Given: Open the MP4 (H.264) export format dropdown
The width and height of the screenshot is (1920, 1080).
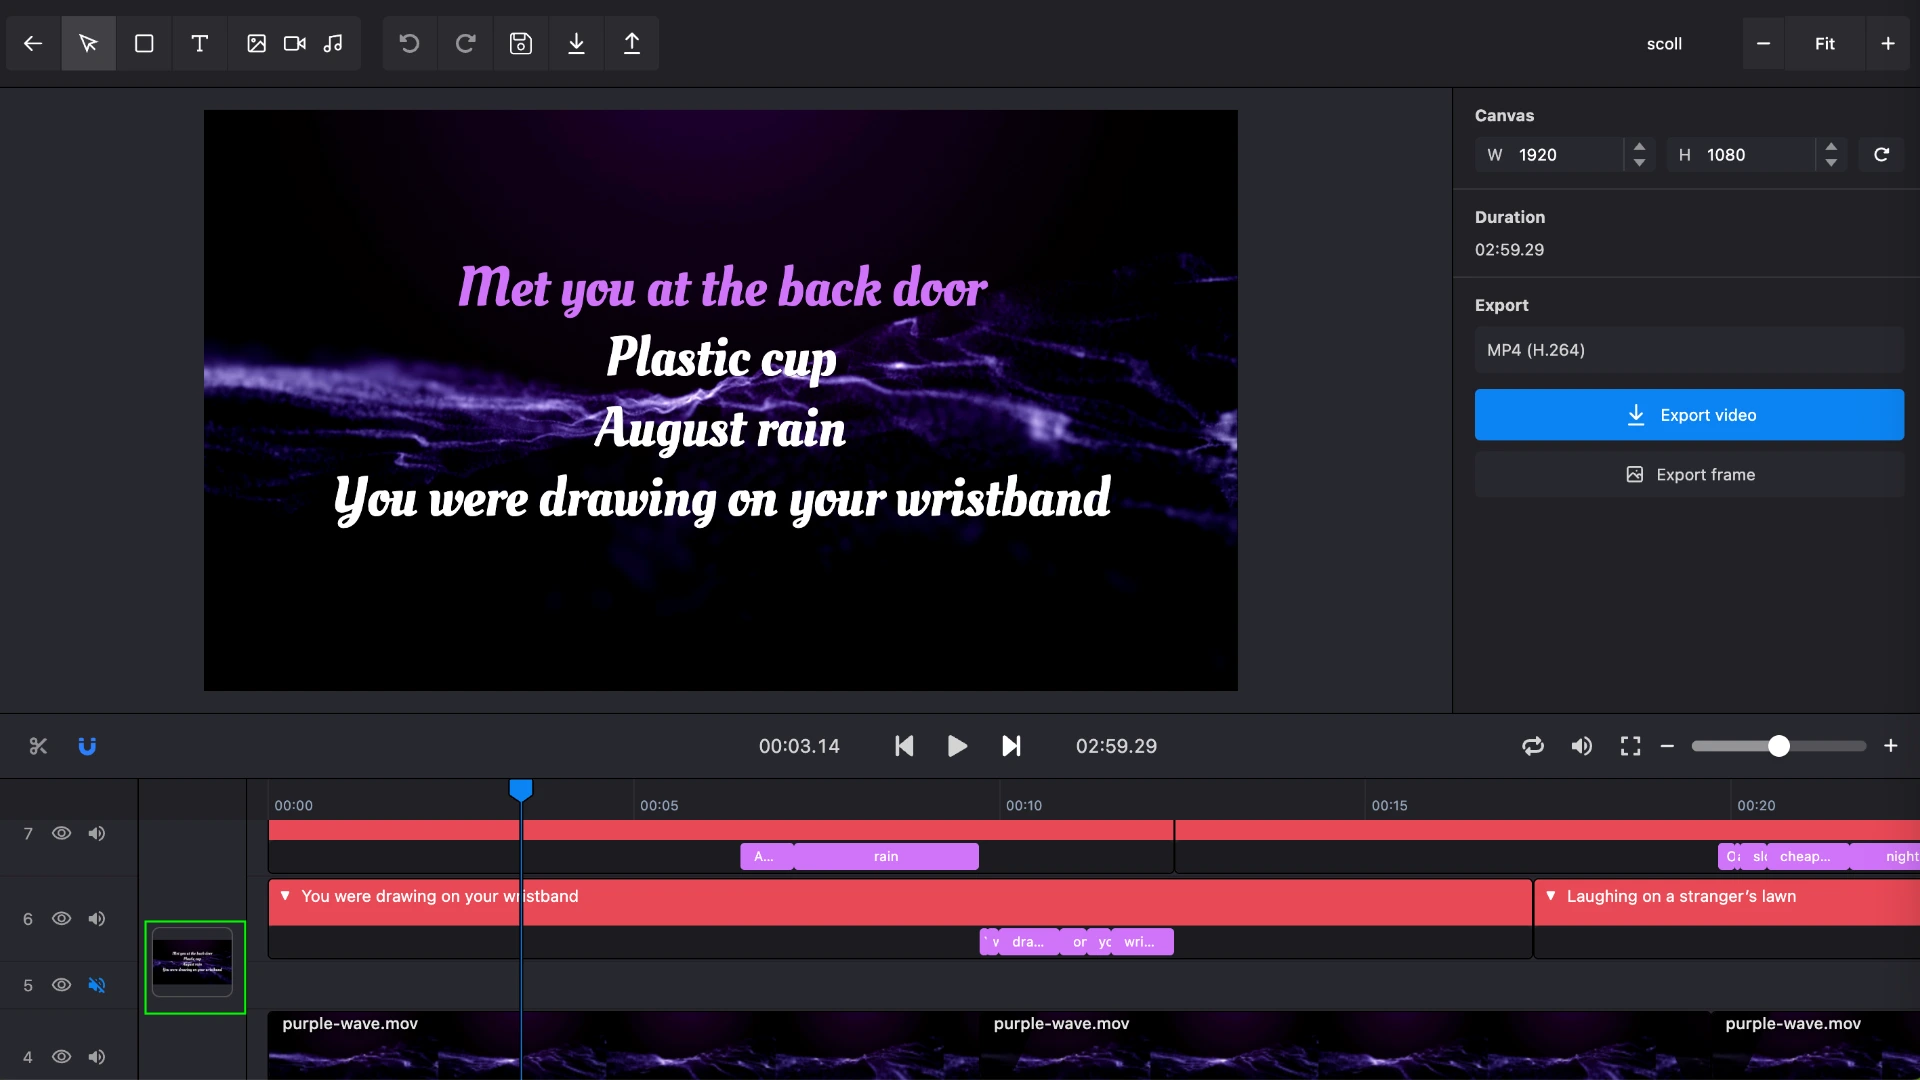Looking at the screenshot, I should click(x=1689, y=350).
